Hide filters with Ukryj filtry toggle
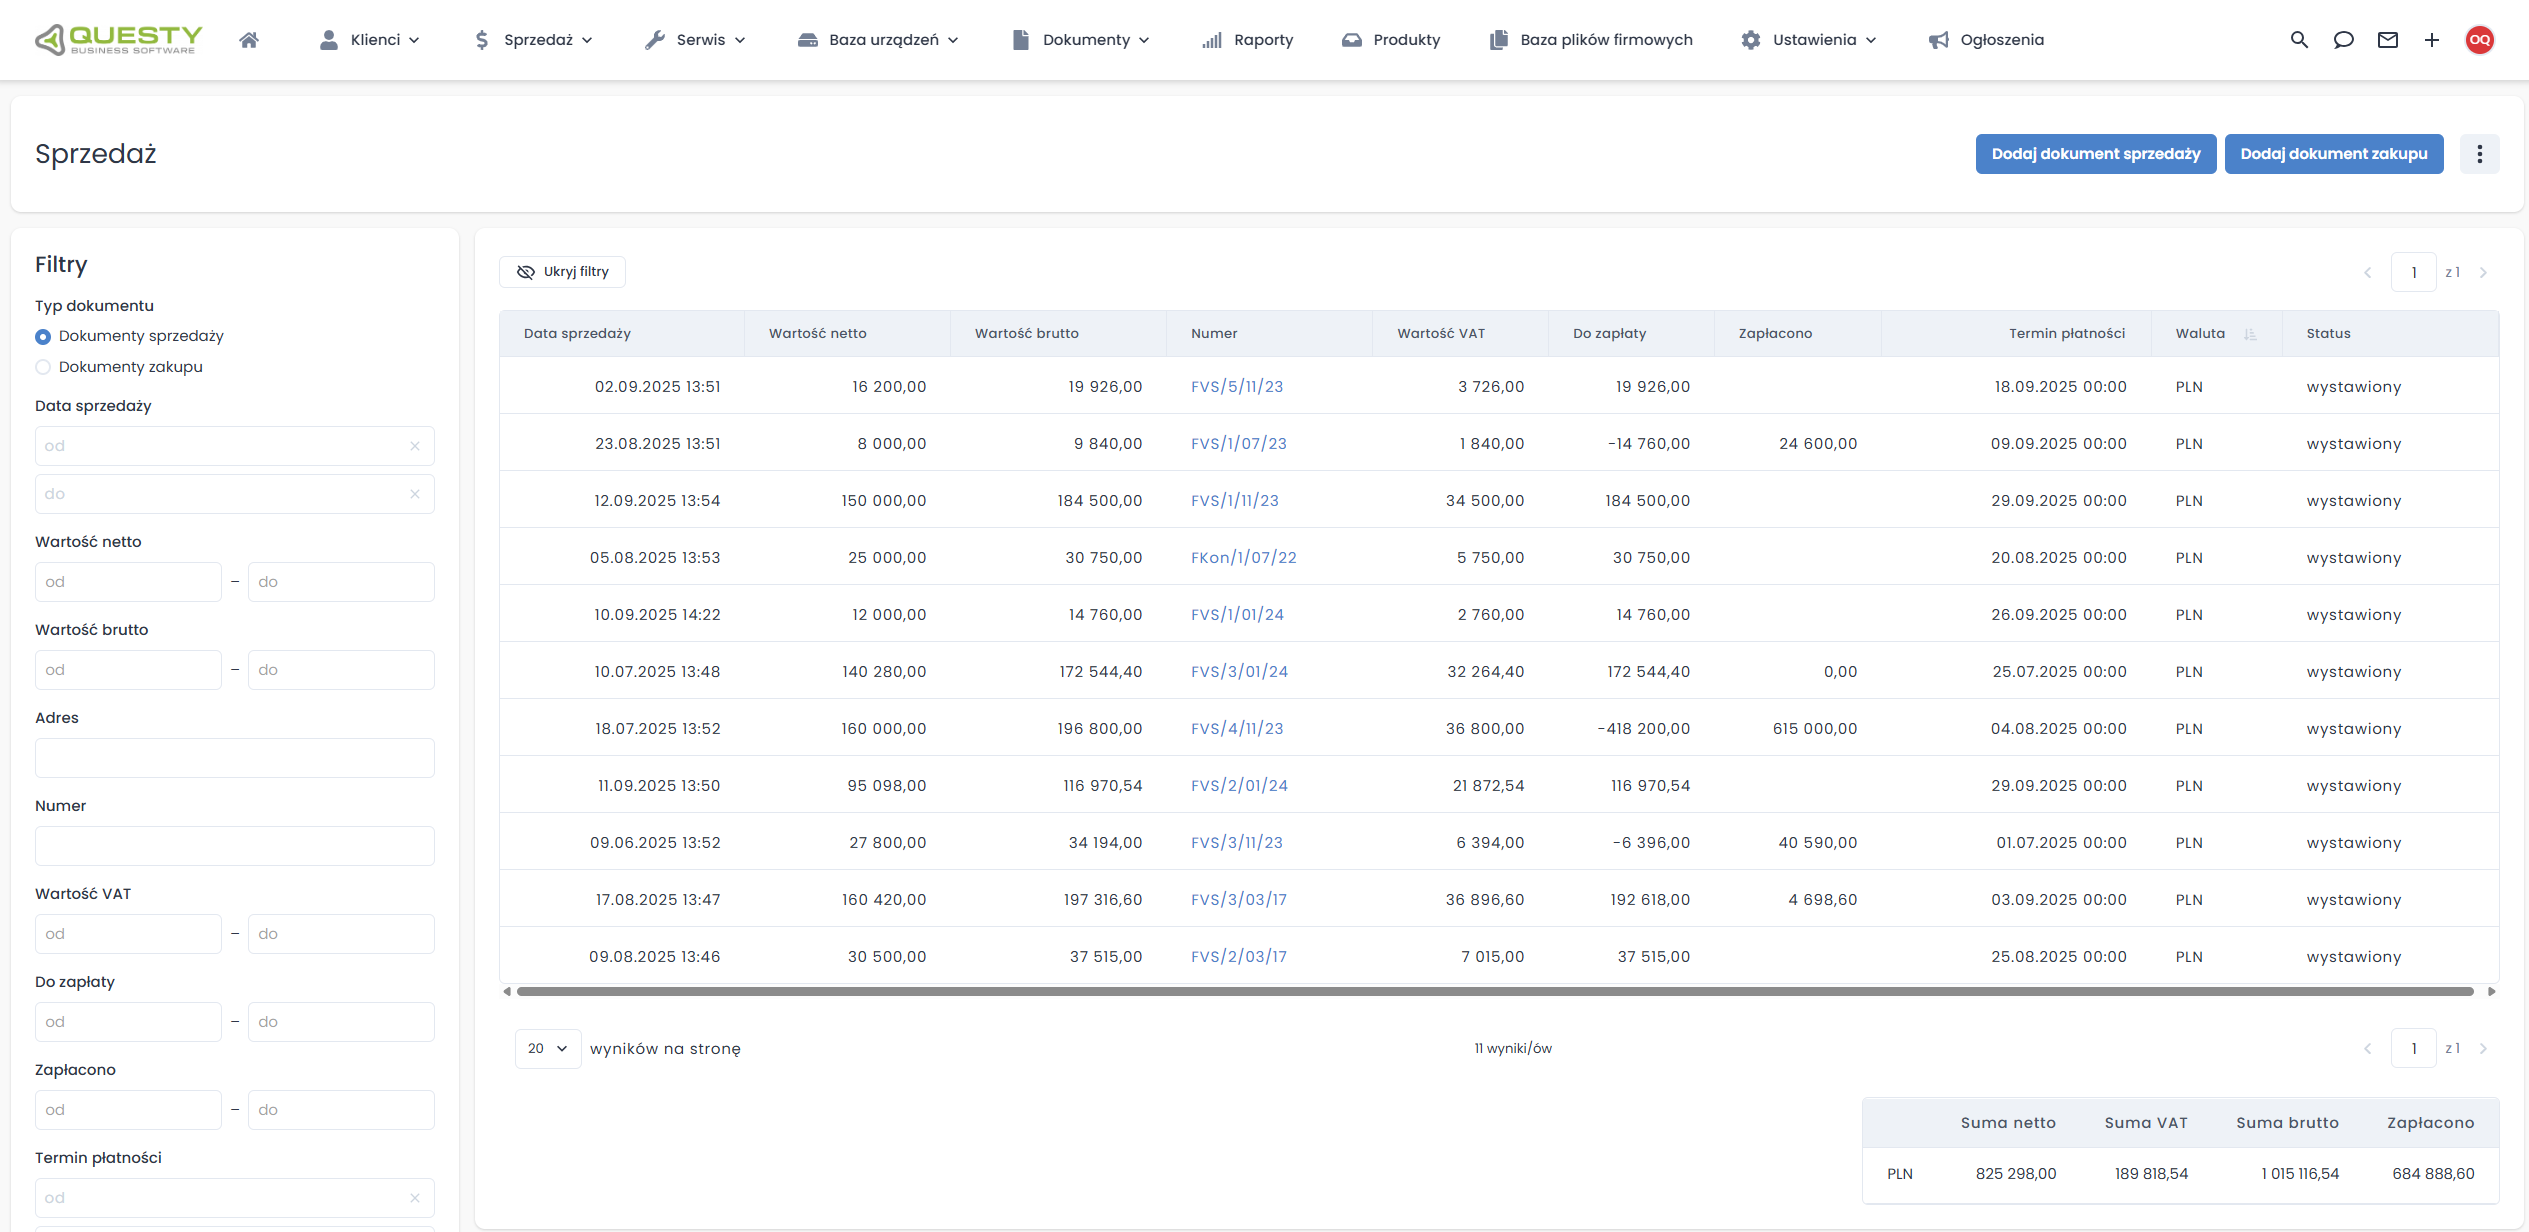2529x1232 pixels. (562, 272)
